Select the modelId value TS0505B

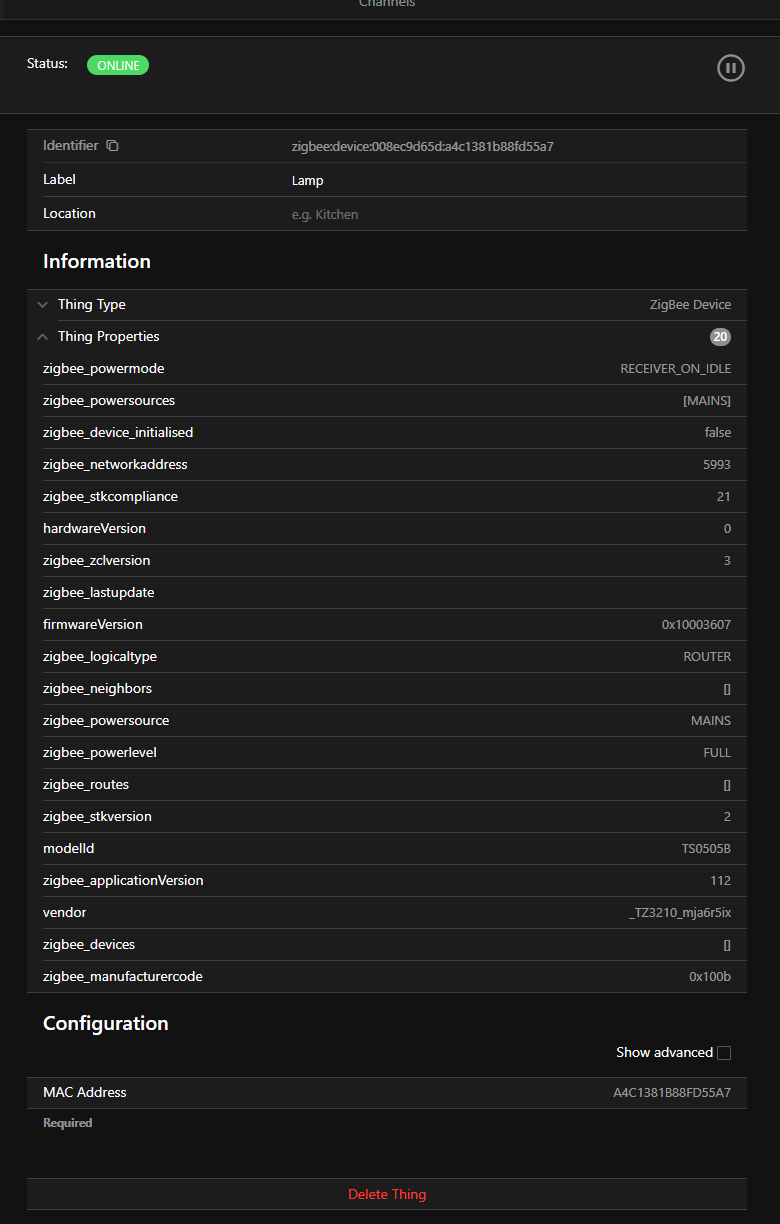706,849
